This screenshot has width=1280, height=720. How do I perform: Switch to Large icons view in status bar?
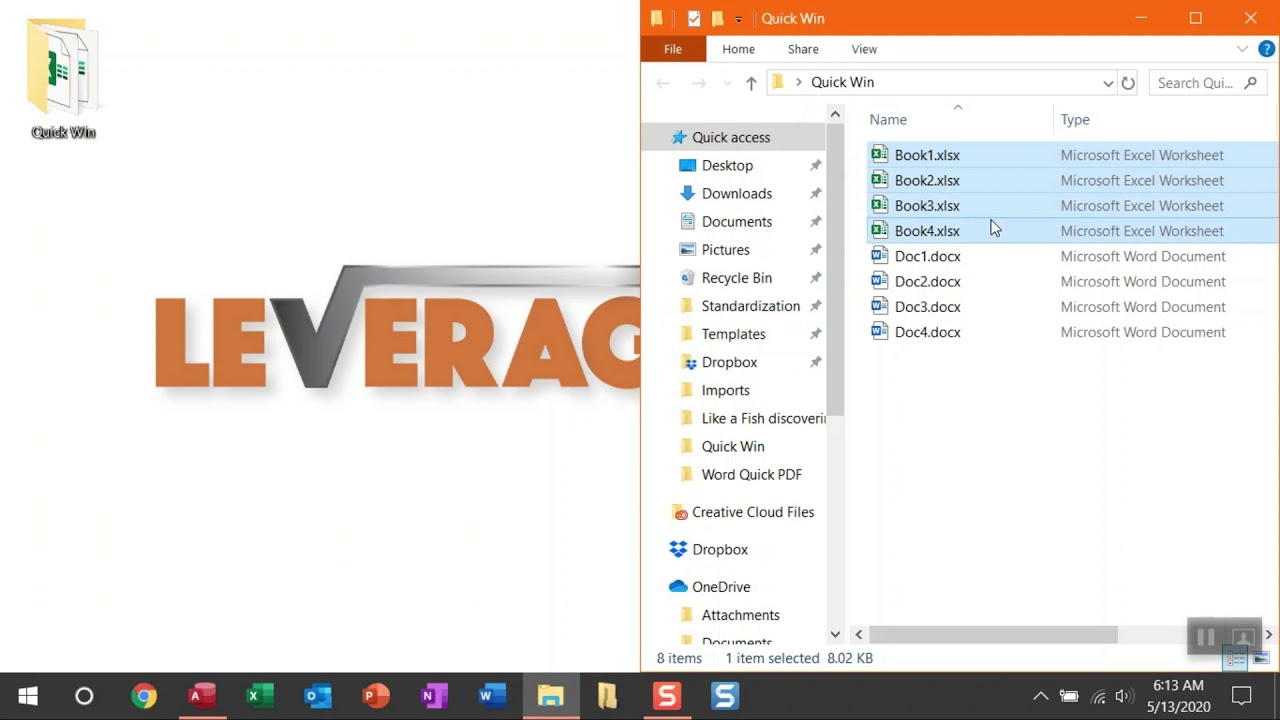pyautogui.click(x=1260, y=658)
